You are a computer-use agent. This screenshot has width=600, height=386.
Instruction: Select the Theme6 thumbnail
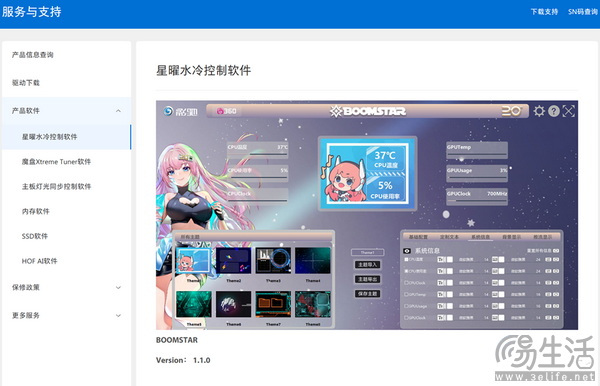click(233, 304)
